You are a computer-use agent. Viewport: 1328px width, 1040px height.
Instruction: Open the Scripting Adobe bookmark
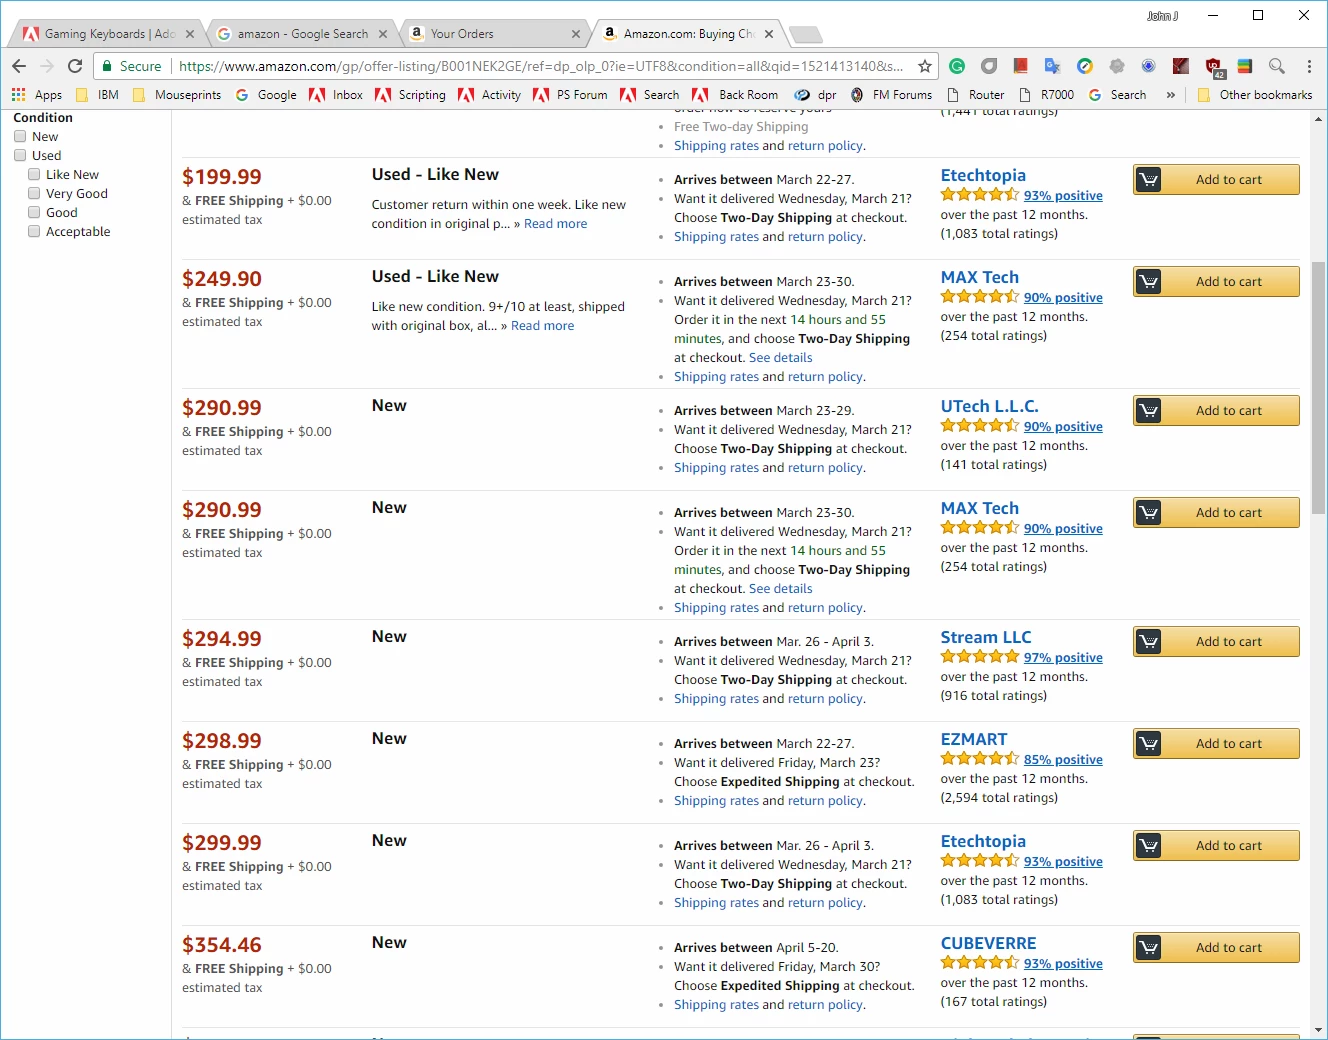click(x=410, y=95)
